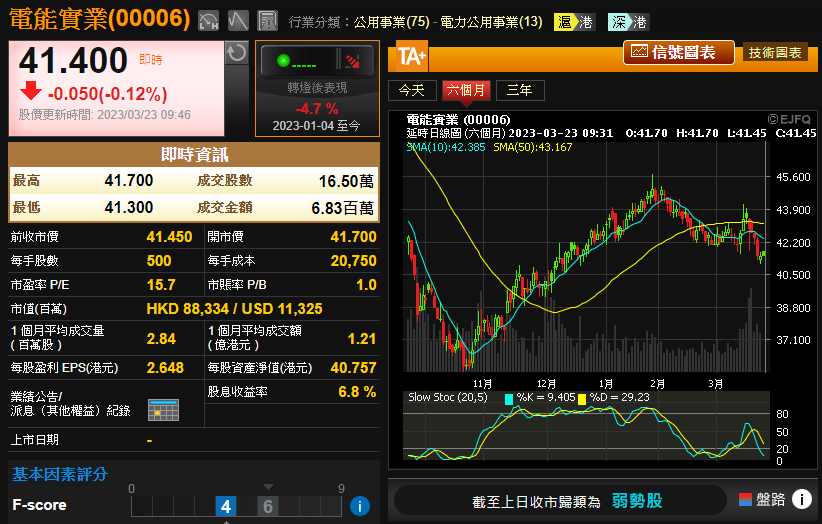Click the SMA(50):43.167 legend label
822x524 pixels.
pos(533,147)
